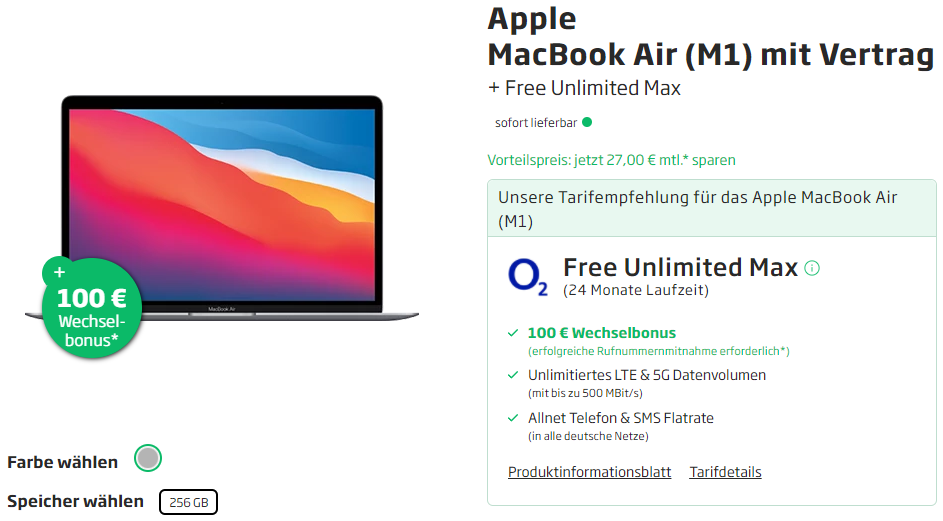Click the info icon beside Free Unlimited Max

click(812, 268)
